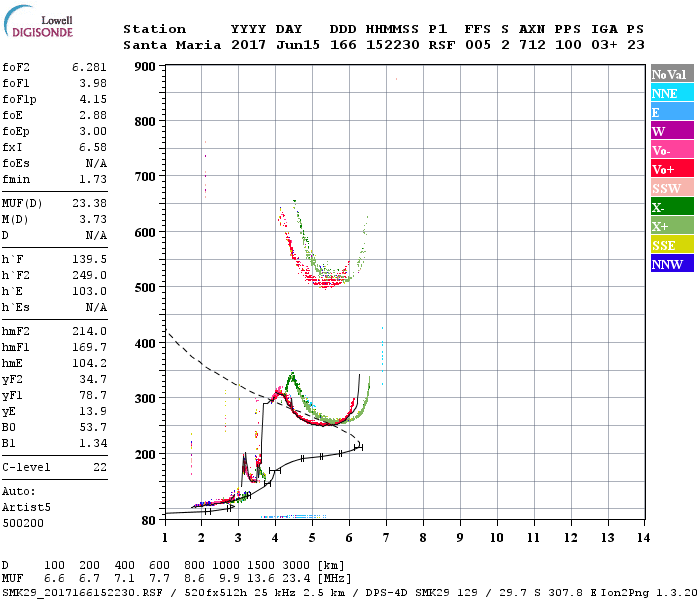Viewport: 700px width, 600px height.
Task: Select the Vo- pink legend swatch
Action: (x=672, y=150)
